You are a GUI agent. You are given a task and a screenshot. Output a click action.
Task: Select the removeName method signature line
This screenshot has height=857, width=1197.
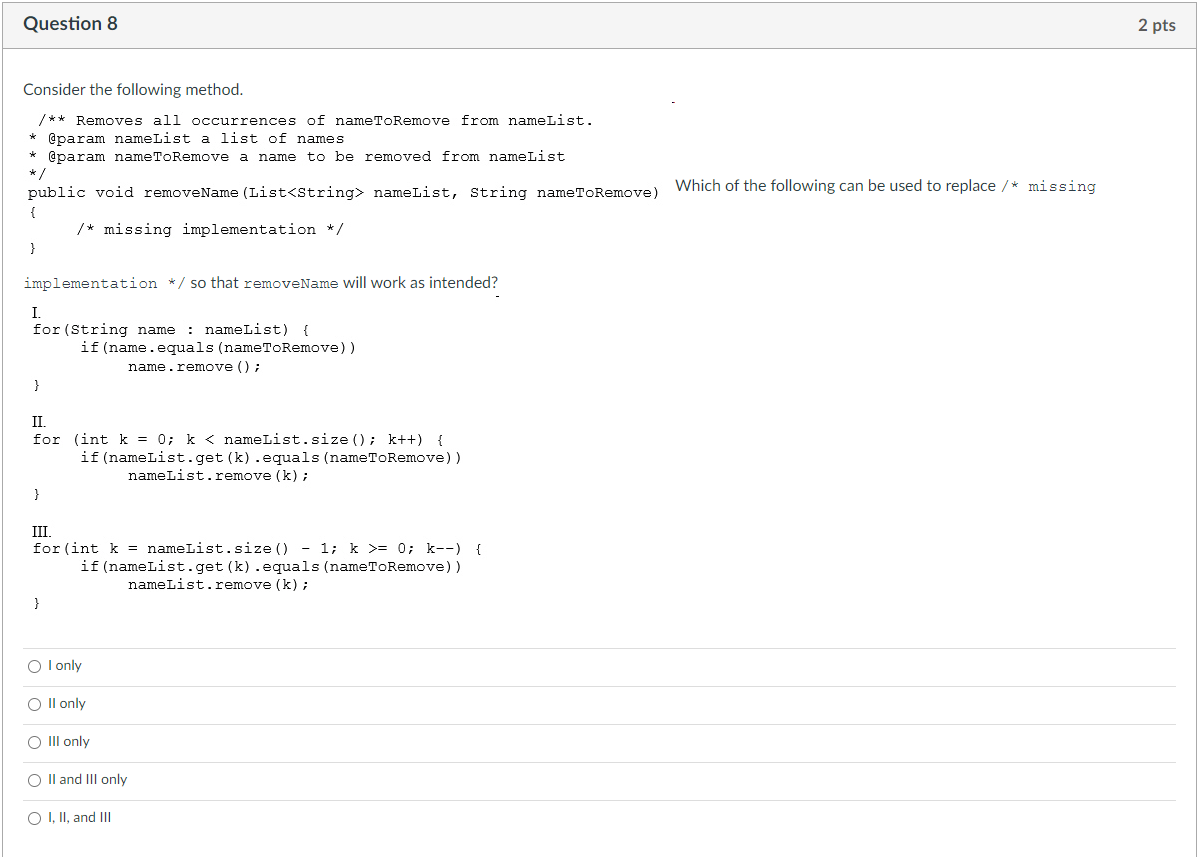click(x=340, y=192)
